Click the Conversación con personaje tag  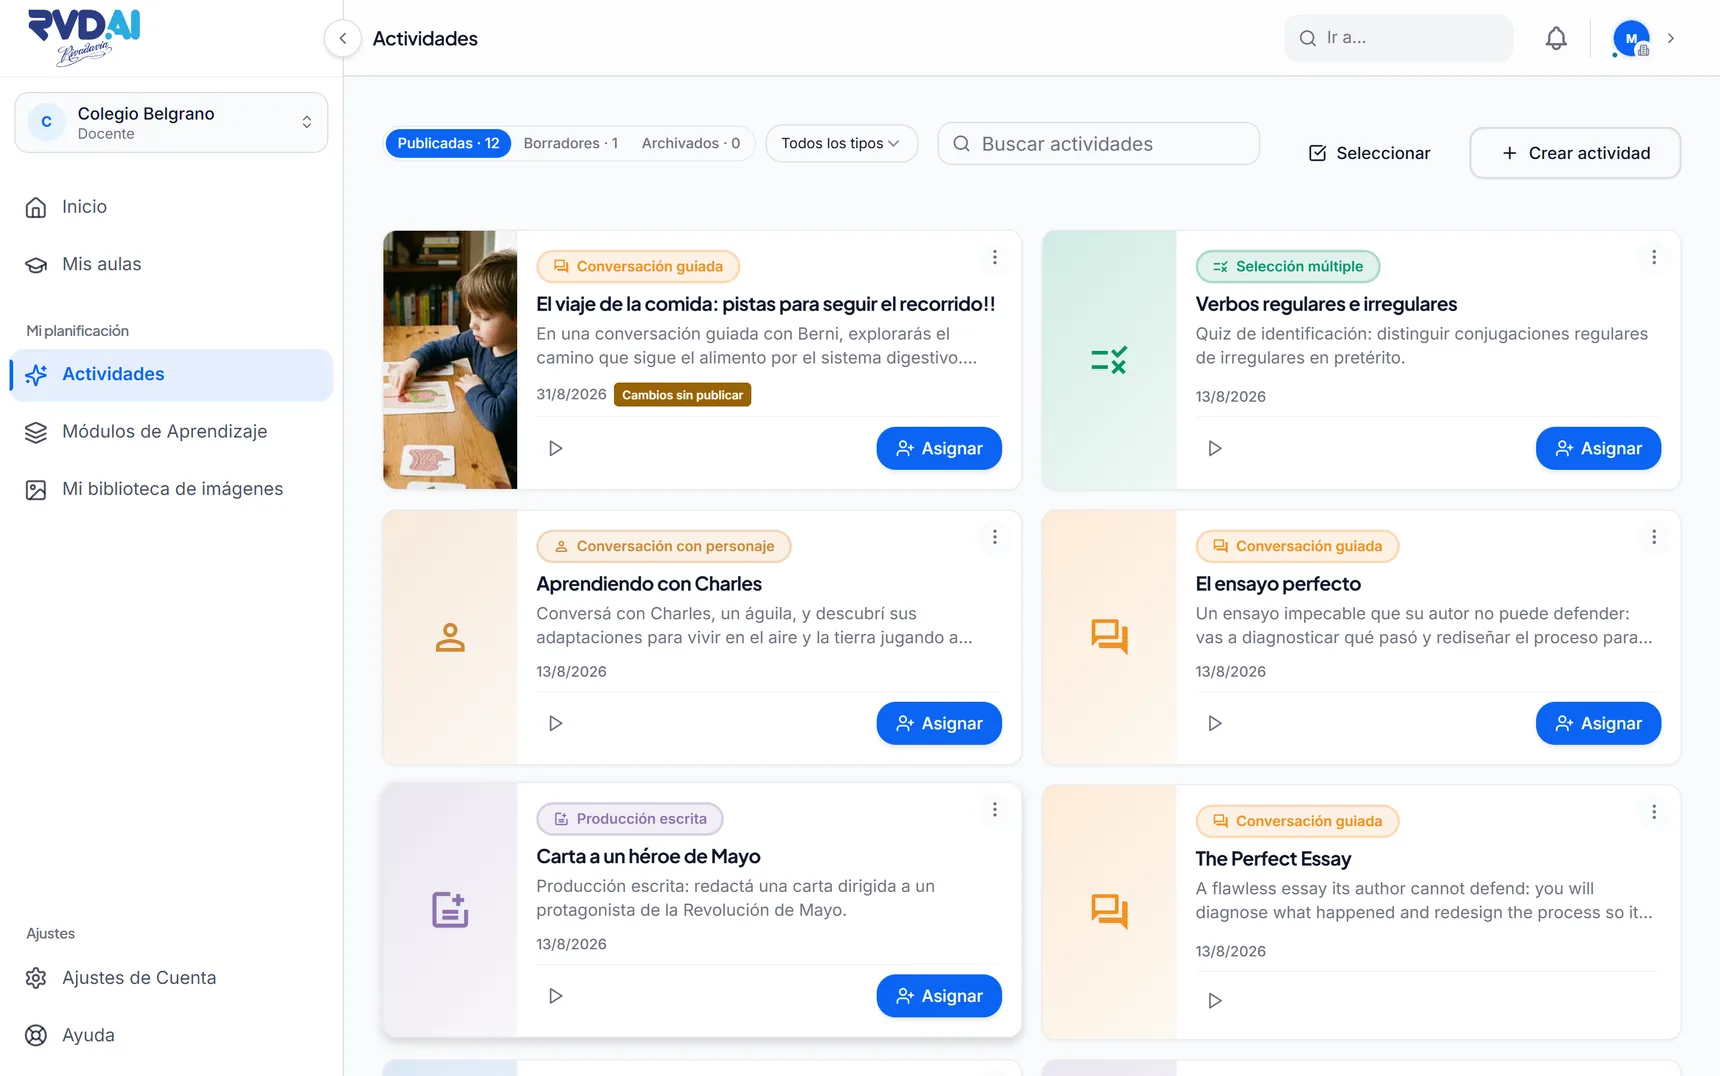664,546
